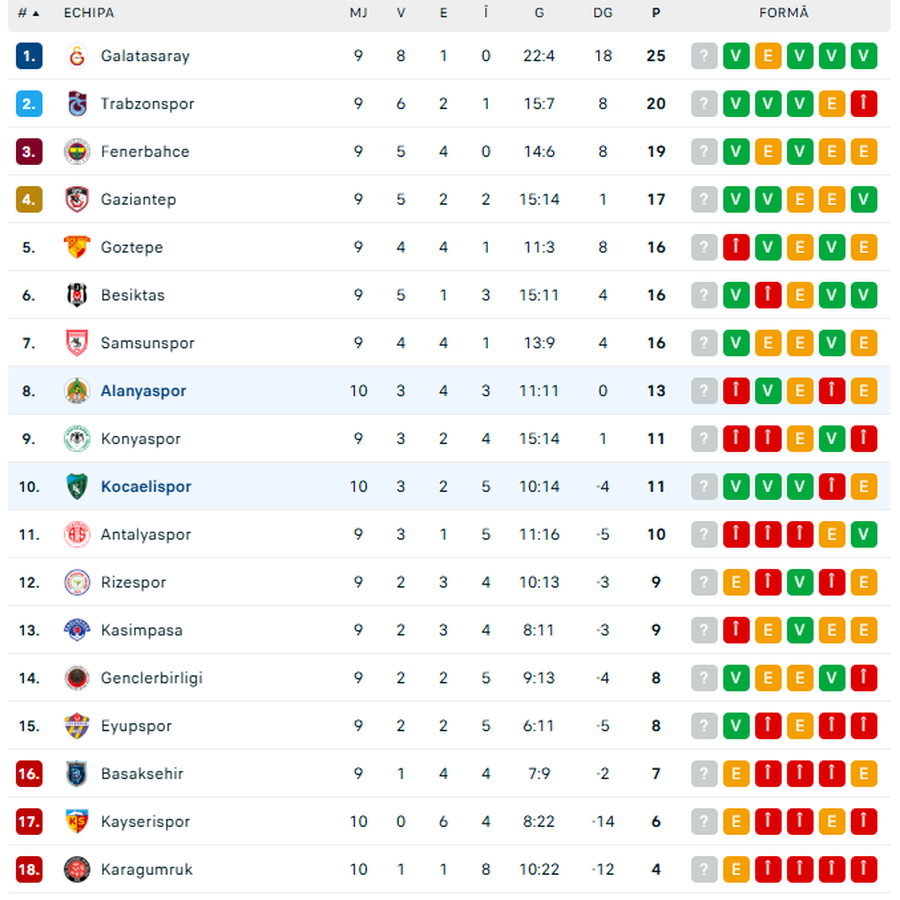This screenshot has height=900, width=900.
Task: Click the Fenerbahce team badge
Action: (x=77, y=152)
